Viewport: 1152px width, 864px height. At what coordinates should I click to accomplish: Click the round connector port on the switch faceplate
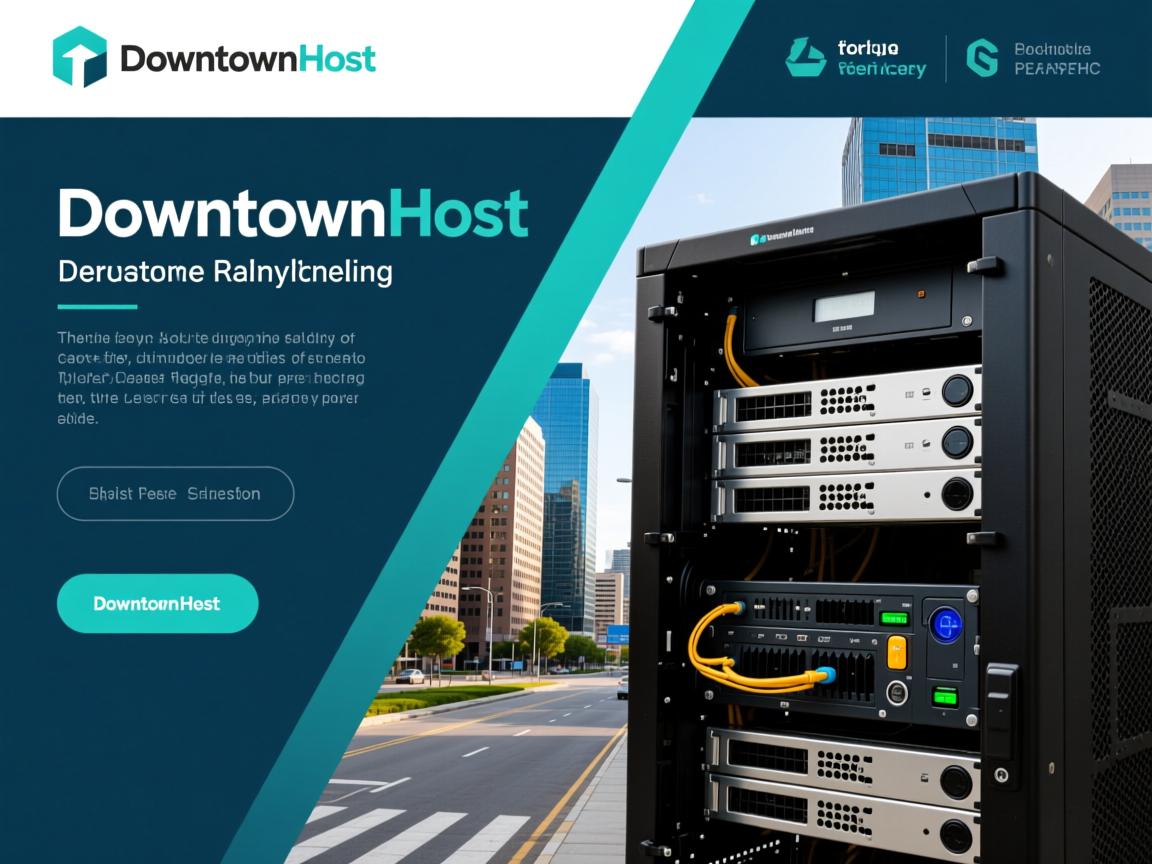(897, 692)
